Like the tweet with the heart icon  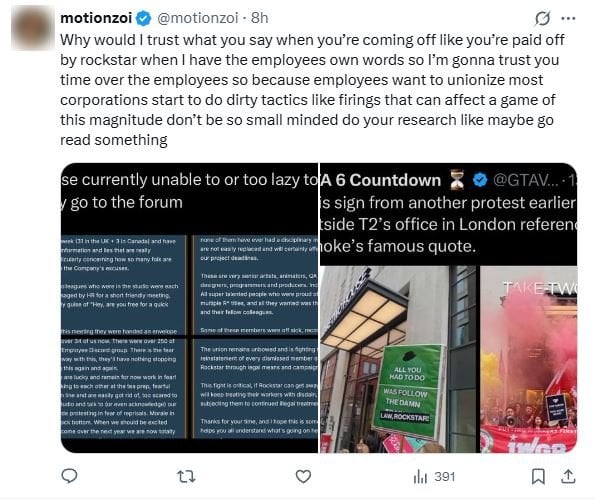303,476
